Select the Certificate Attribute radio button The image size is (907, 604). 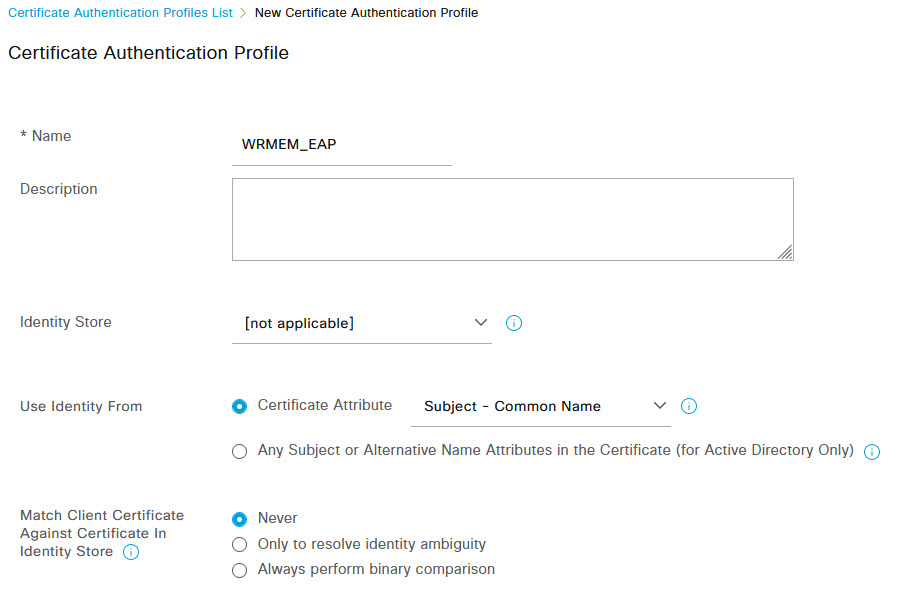[x=239, y=406]
